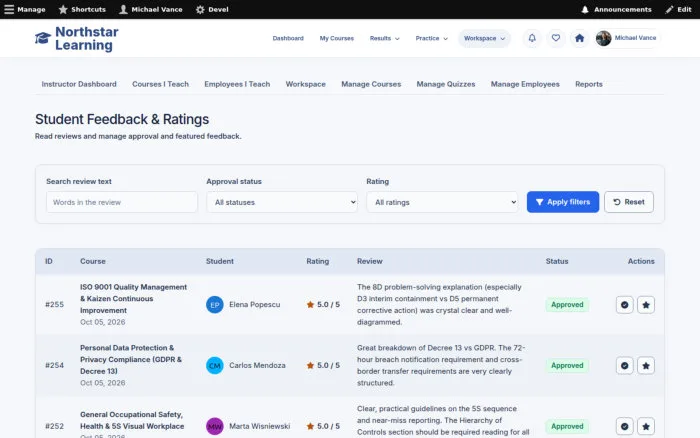Click Michael Vance in admin toolbar
The width and height of the screenshot is (700, 438).
[x=151, y=9]
